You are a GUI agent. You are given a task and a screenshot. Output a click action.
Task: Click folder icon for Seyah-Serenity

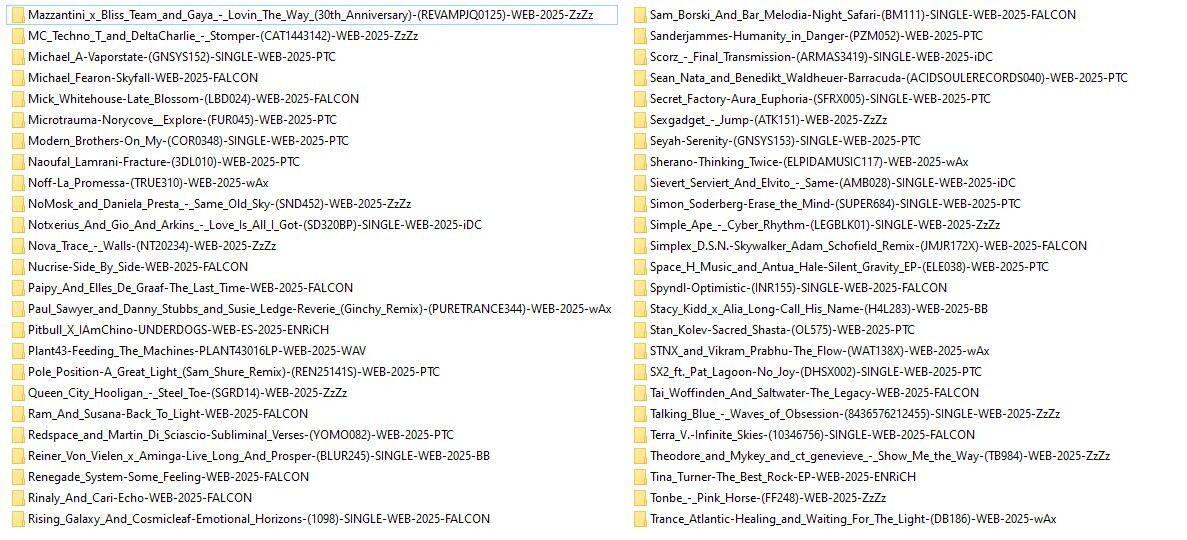click(x=640, y=141)
